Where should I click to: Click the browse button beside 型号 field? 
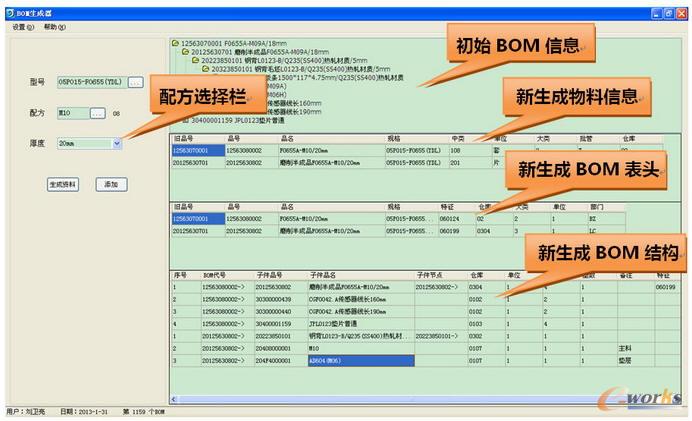[x=136, y=82]
